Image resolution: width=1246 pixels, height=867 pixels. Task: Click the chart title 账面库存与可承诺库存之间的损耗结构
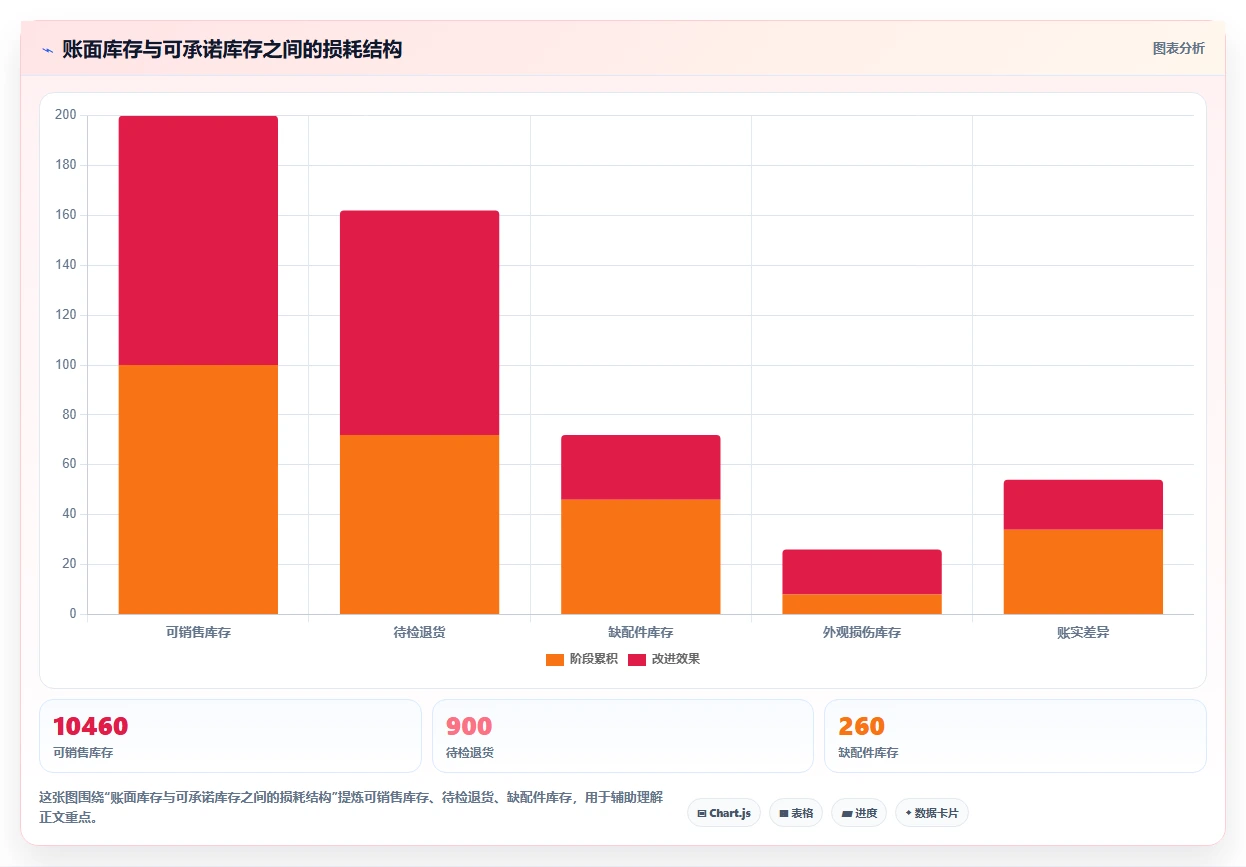(x=232, y=49)
